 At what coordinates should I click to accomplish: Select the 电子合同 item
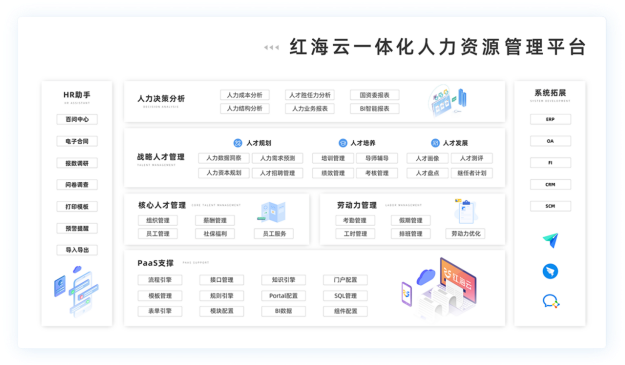coord(77,141)
